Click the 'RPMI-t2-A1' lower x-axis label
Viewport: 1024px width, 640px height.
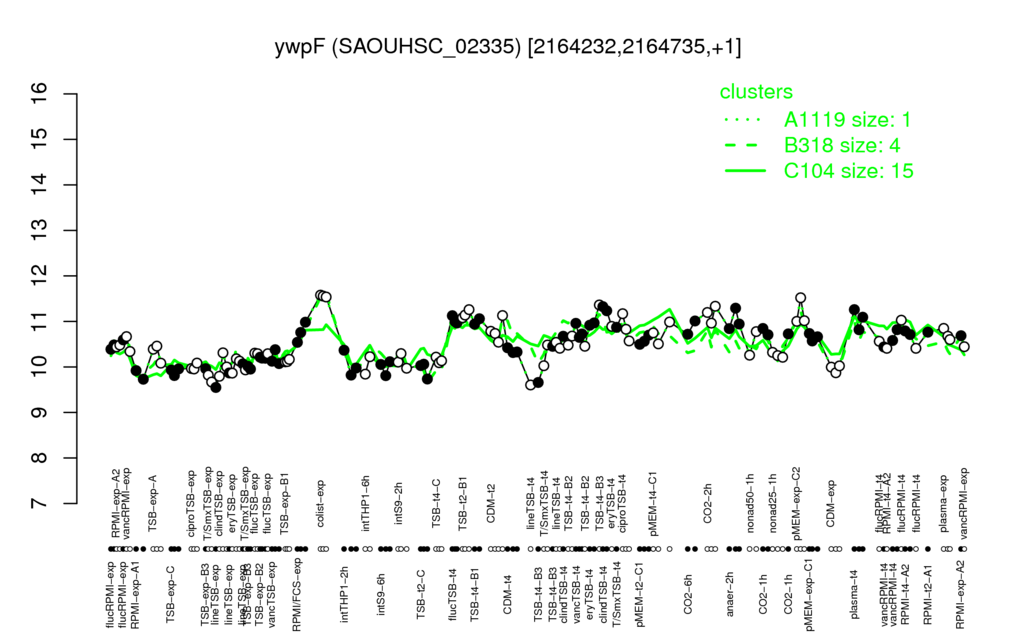[927, 594]
